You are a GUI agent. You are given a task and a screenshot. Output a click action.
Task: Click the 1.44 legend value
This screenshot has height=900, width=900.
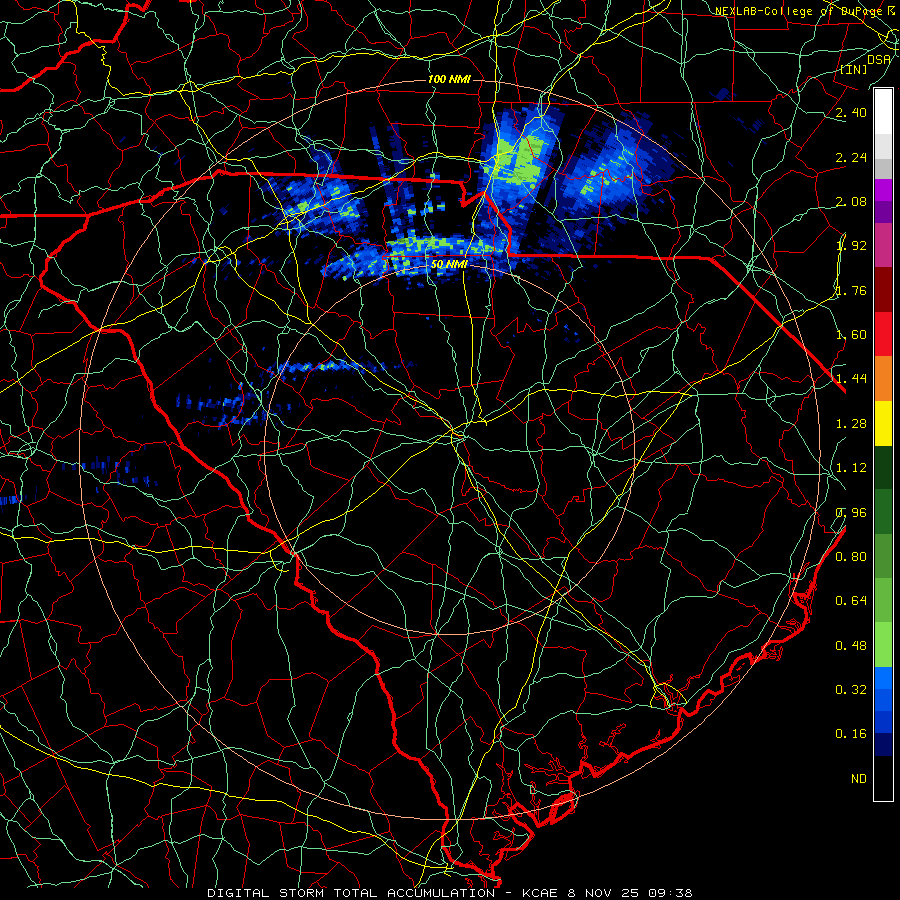(851, 379)
